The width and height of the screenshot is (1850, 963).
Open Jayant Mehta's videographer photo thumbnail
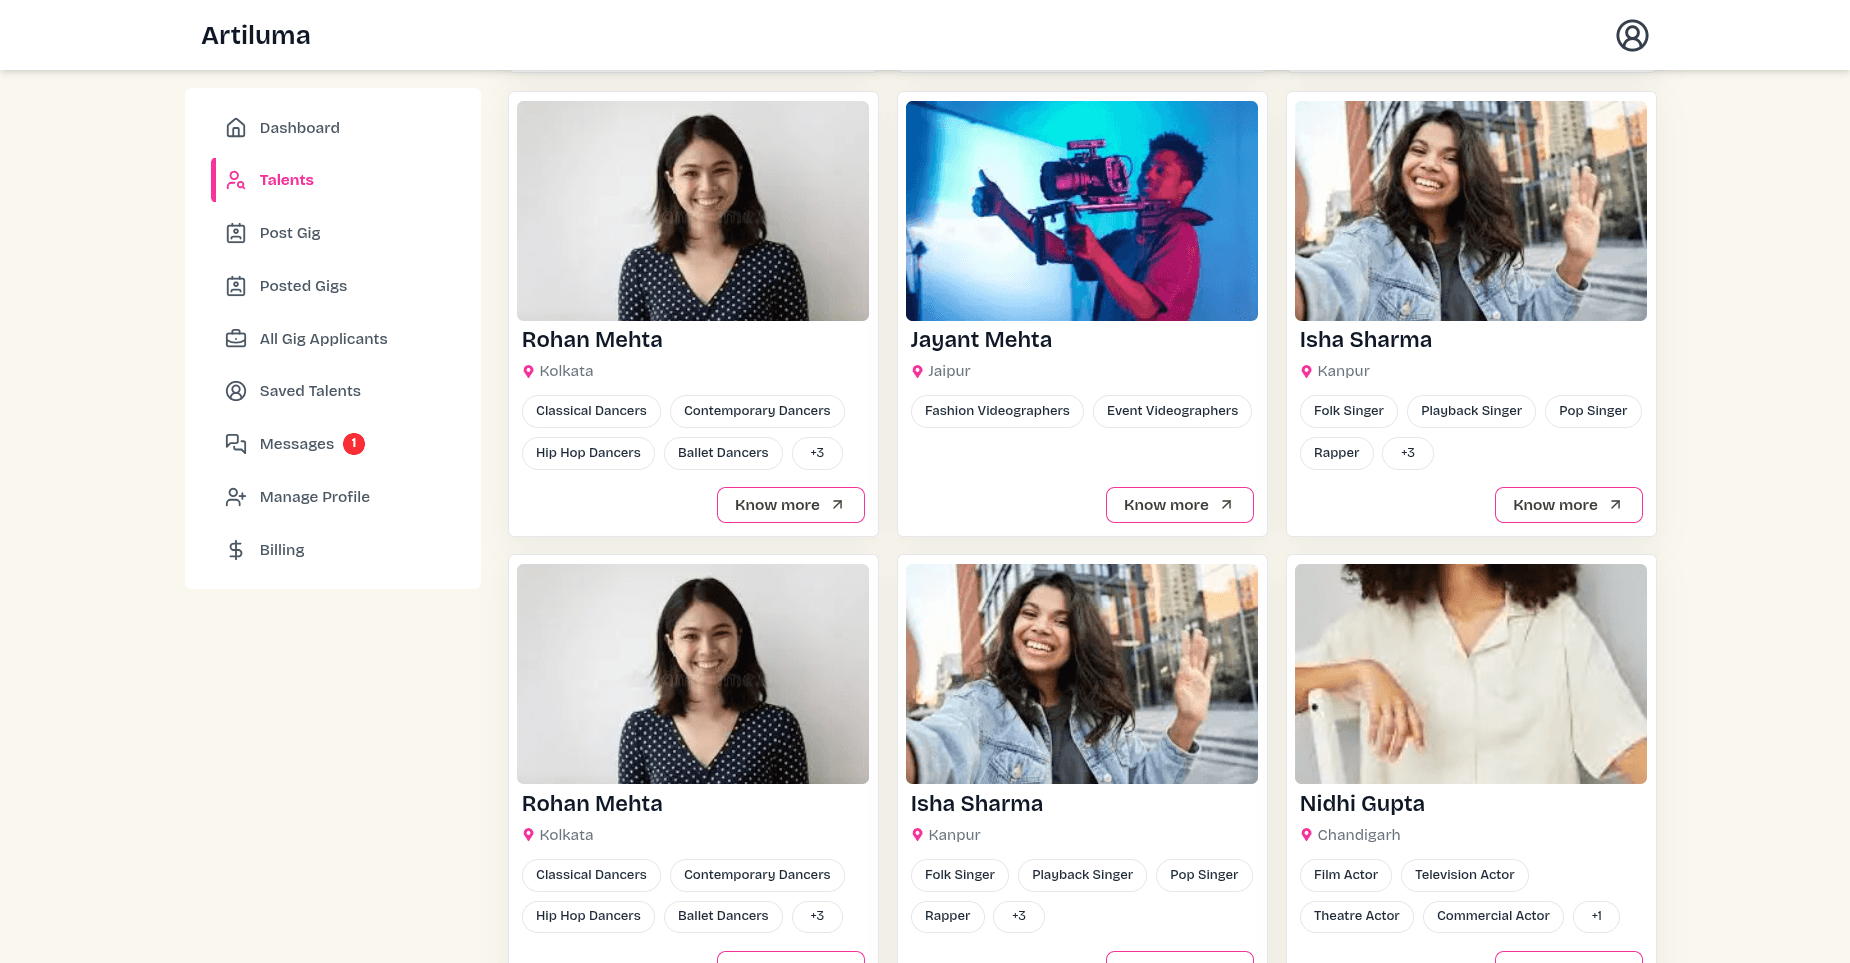click(x=1081, y=211)
